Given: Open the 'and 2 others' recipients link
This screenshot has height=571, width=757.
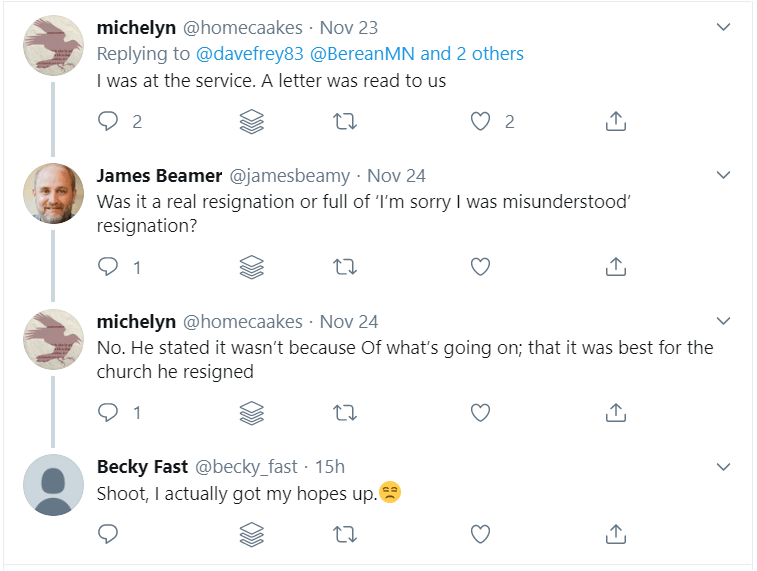Looking at the screenshot, I should (x=472, y=54).
